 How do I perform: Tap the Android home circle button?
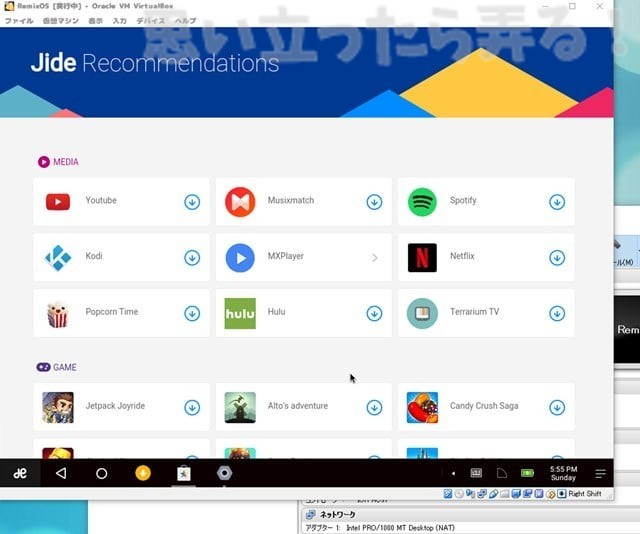click(x=102, y=473)
